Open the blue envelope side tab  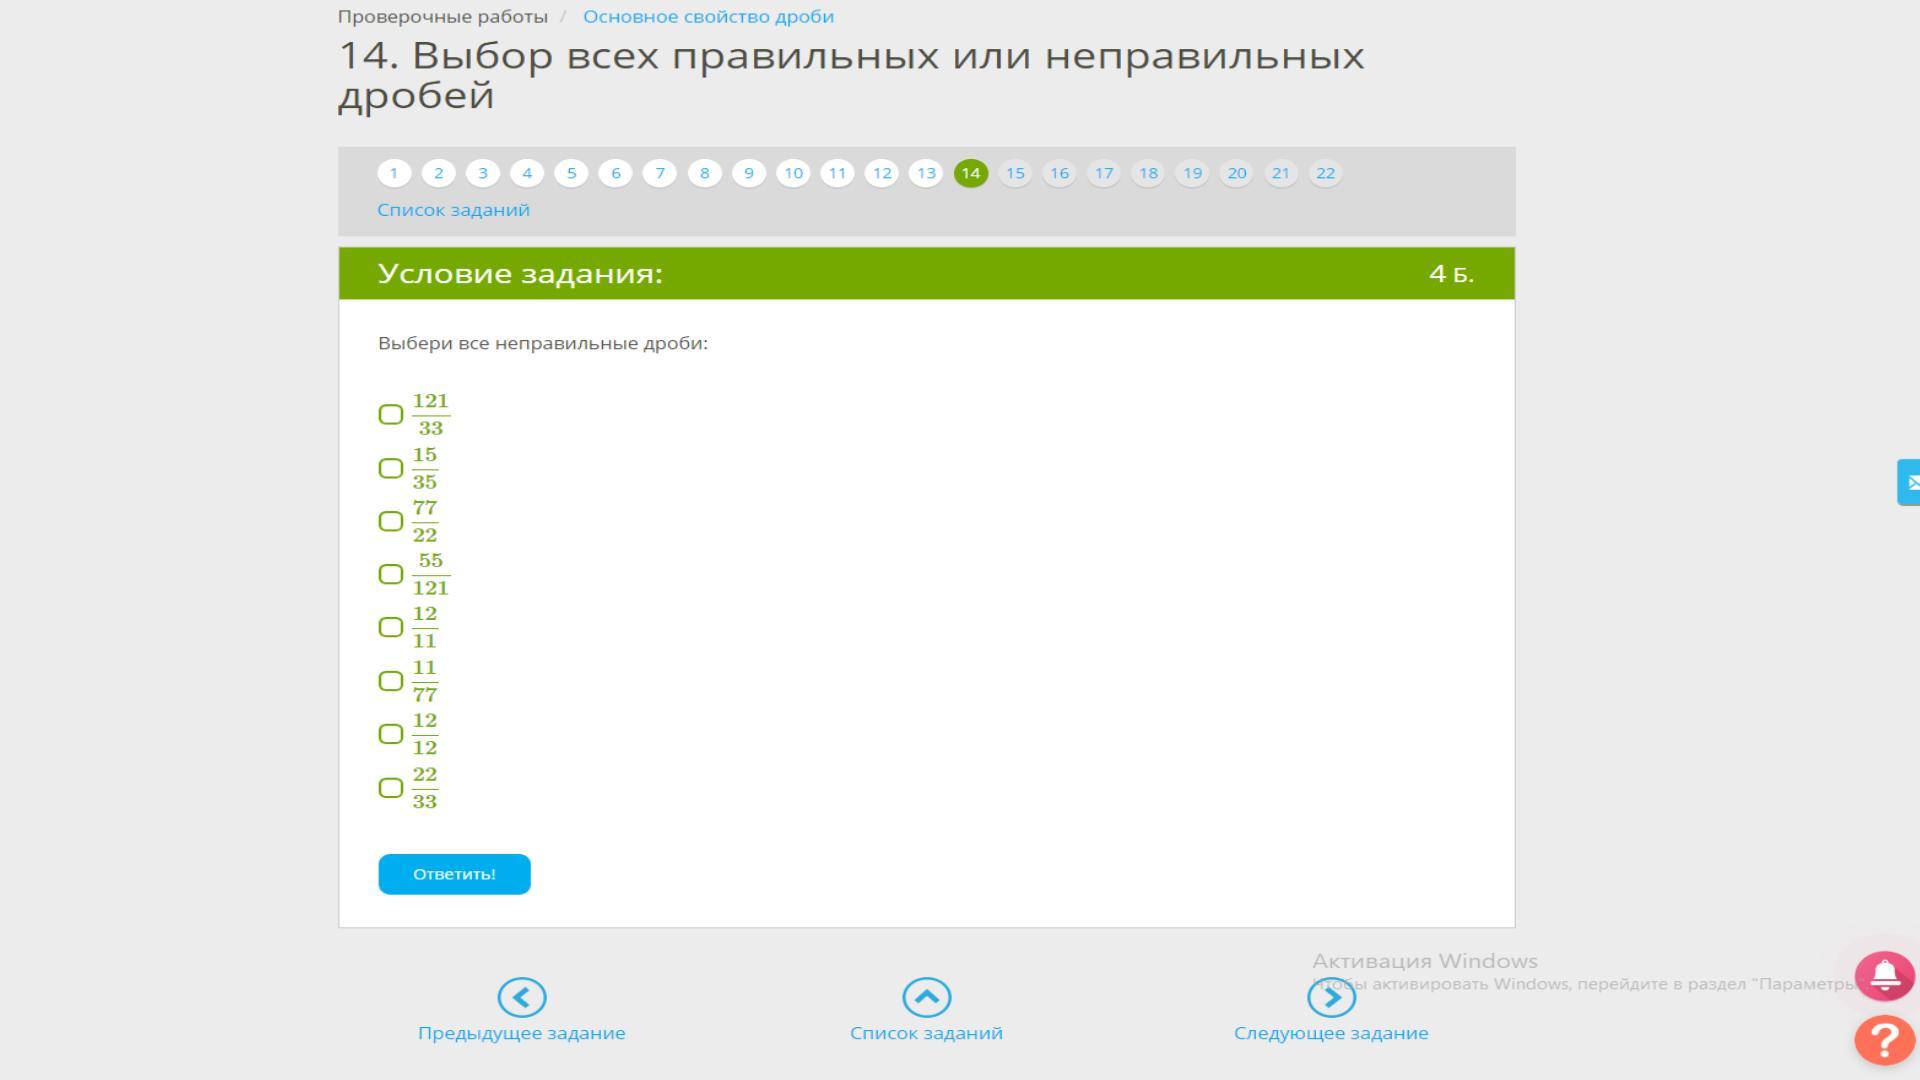click(x=1909, y=483)
